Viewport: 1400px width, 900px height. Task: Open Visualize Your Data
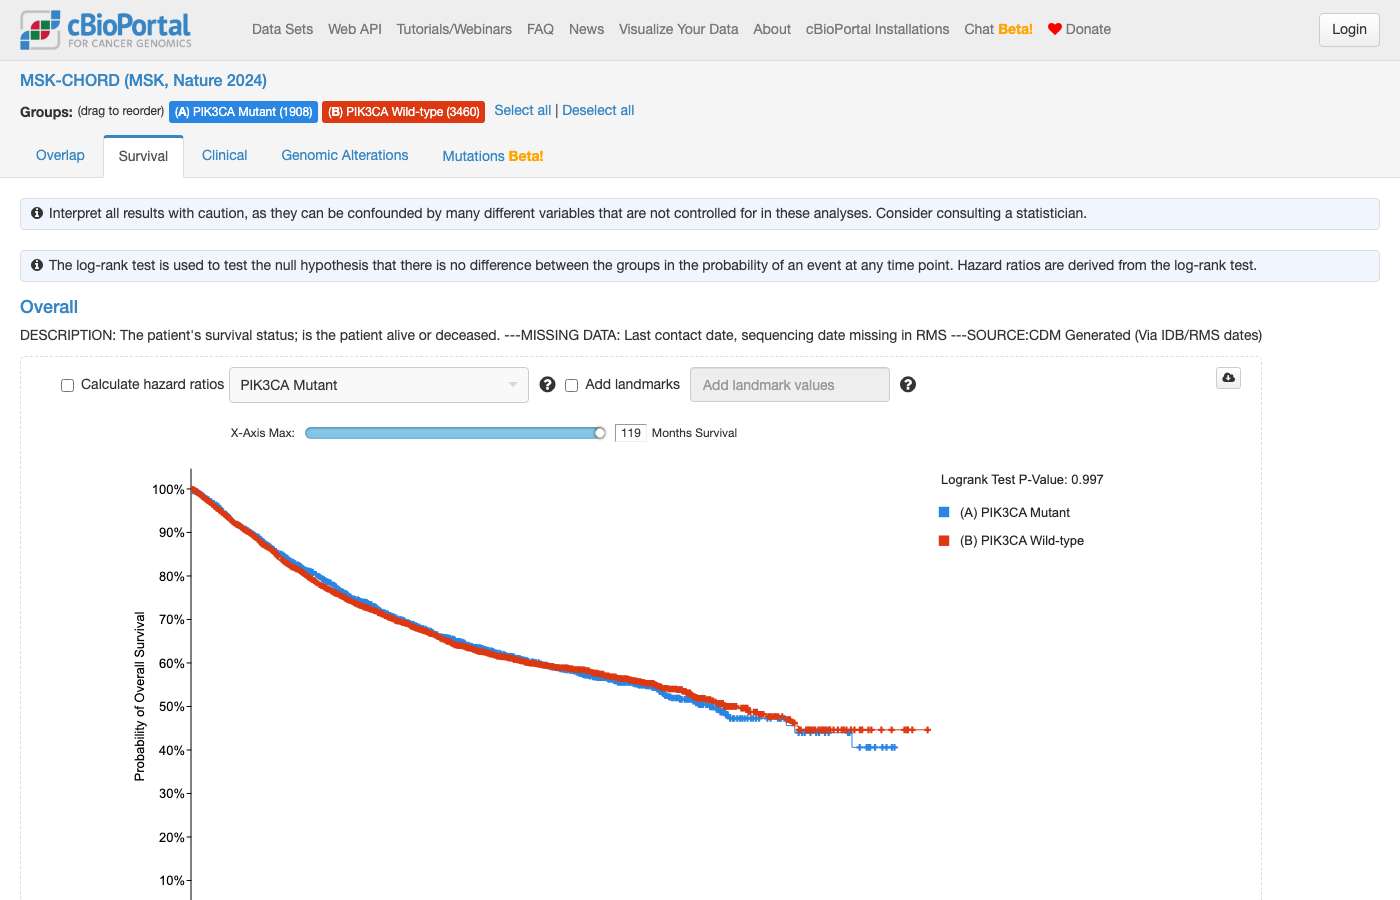click(678, 29)
